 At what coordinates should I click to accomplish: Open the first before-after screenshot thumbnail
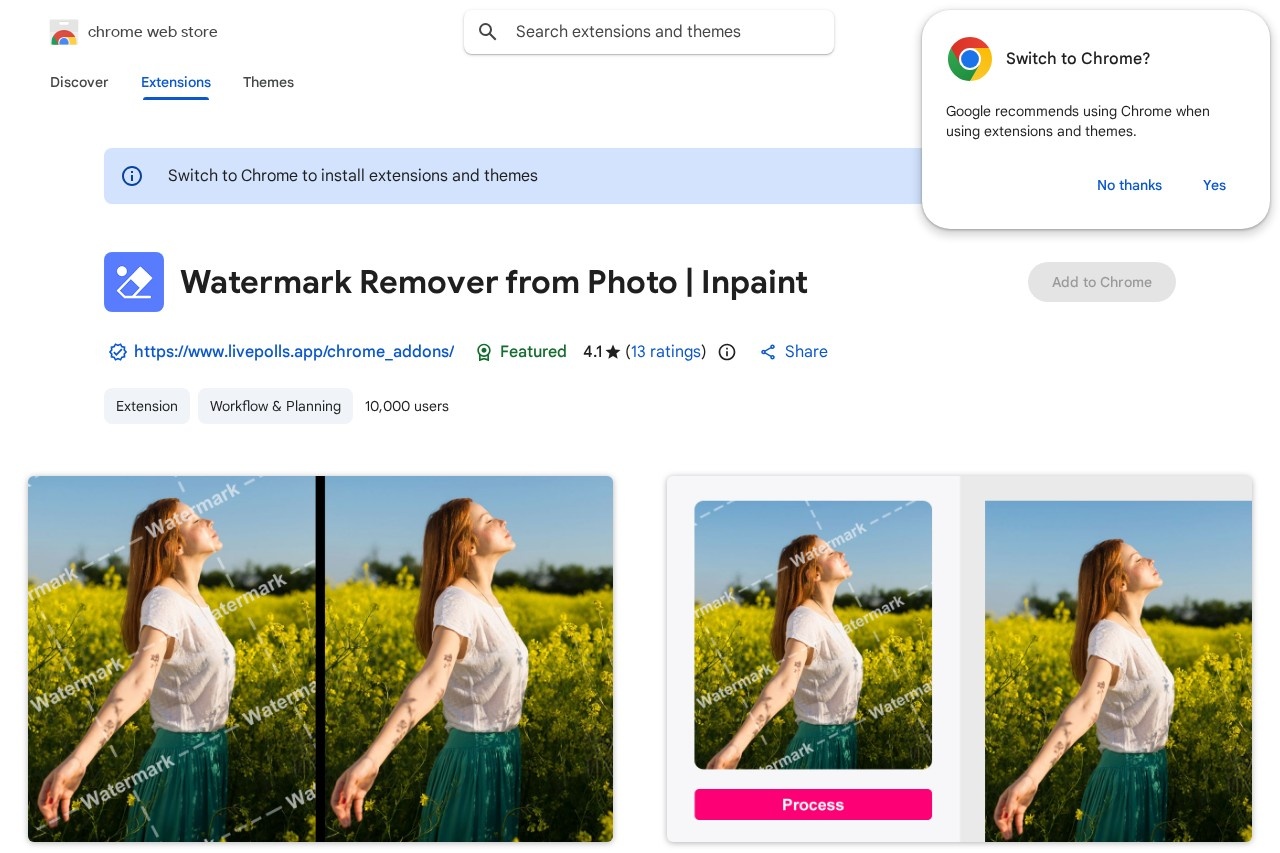pyautogui.click(x=320, y=658)
